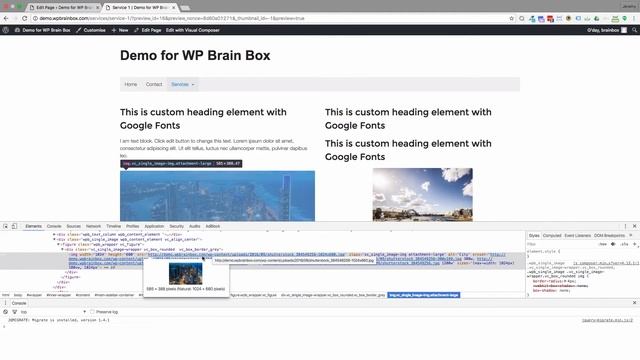Image resolution: width=640 pixels, height=360 pixels.
Task: Open the Chrome three-dot menu
Action: [x=634, y=18]
